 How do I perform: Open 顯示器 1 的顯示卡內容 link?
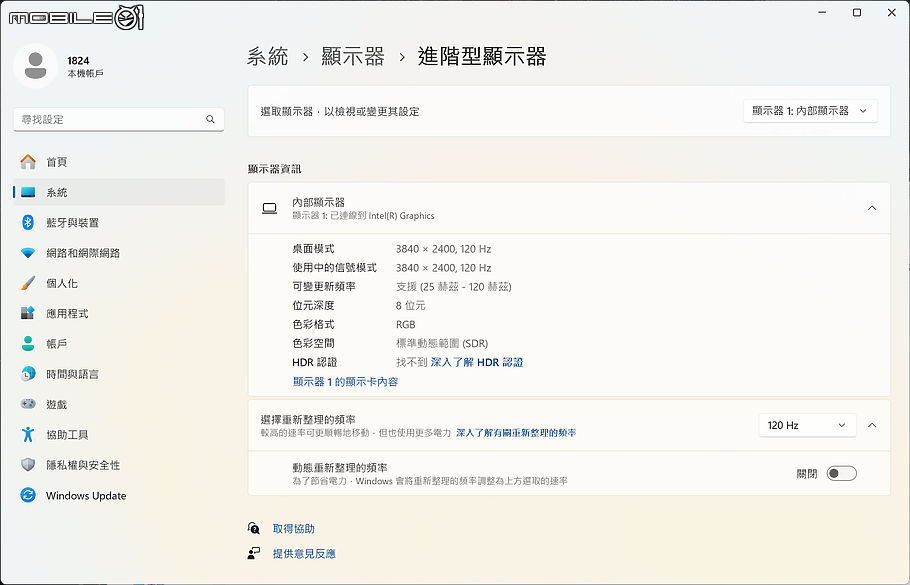click(x=345, y=382)
